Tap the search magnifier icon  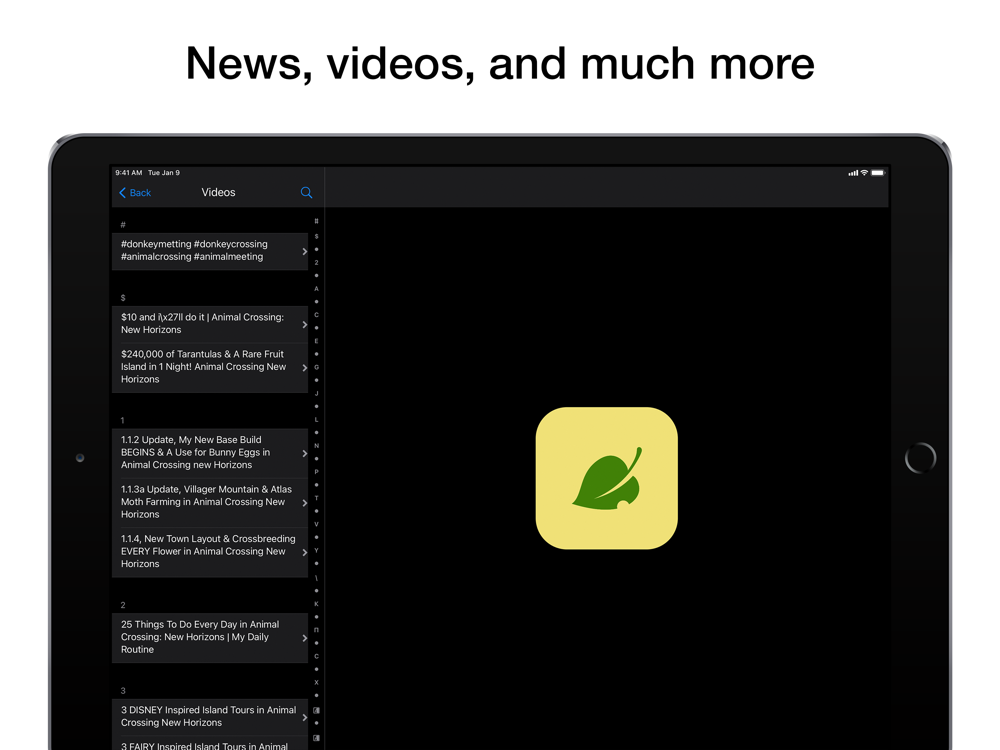[306, 193]
